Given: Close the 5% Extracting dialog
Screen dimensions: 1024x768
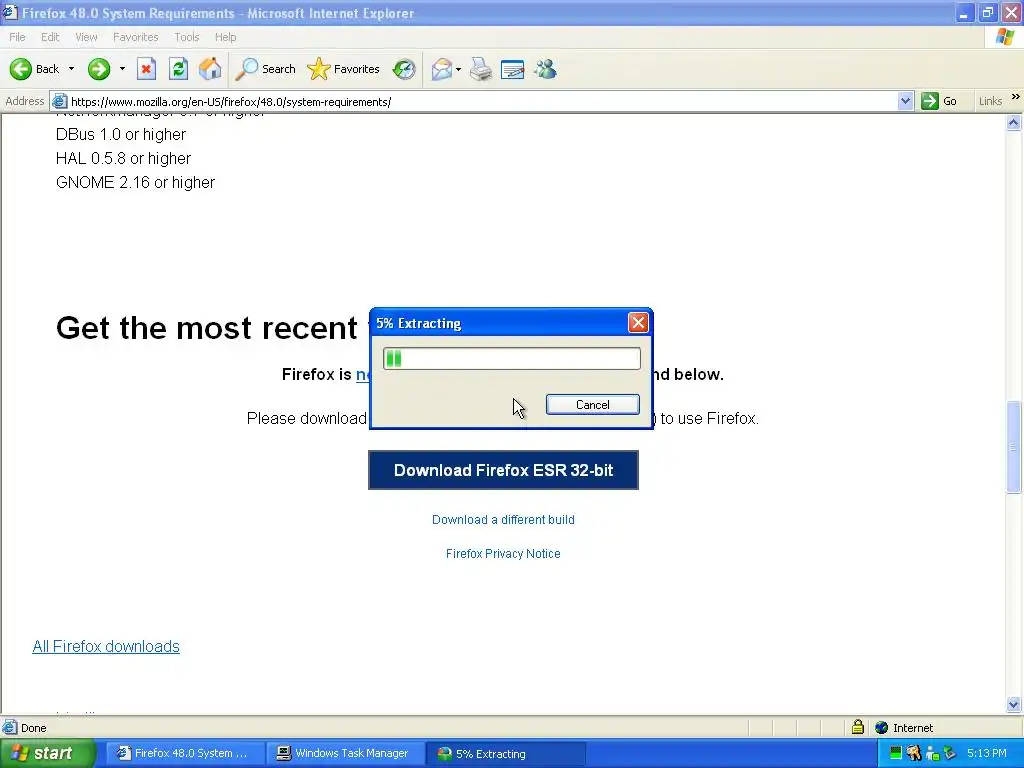Looking at the screenshot, I should [638, 323].
